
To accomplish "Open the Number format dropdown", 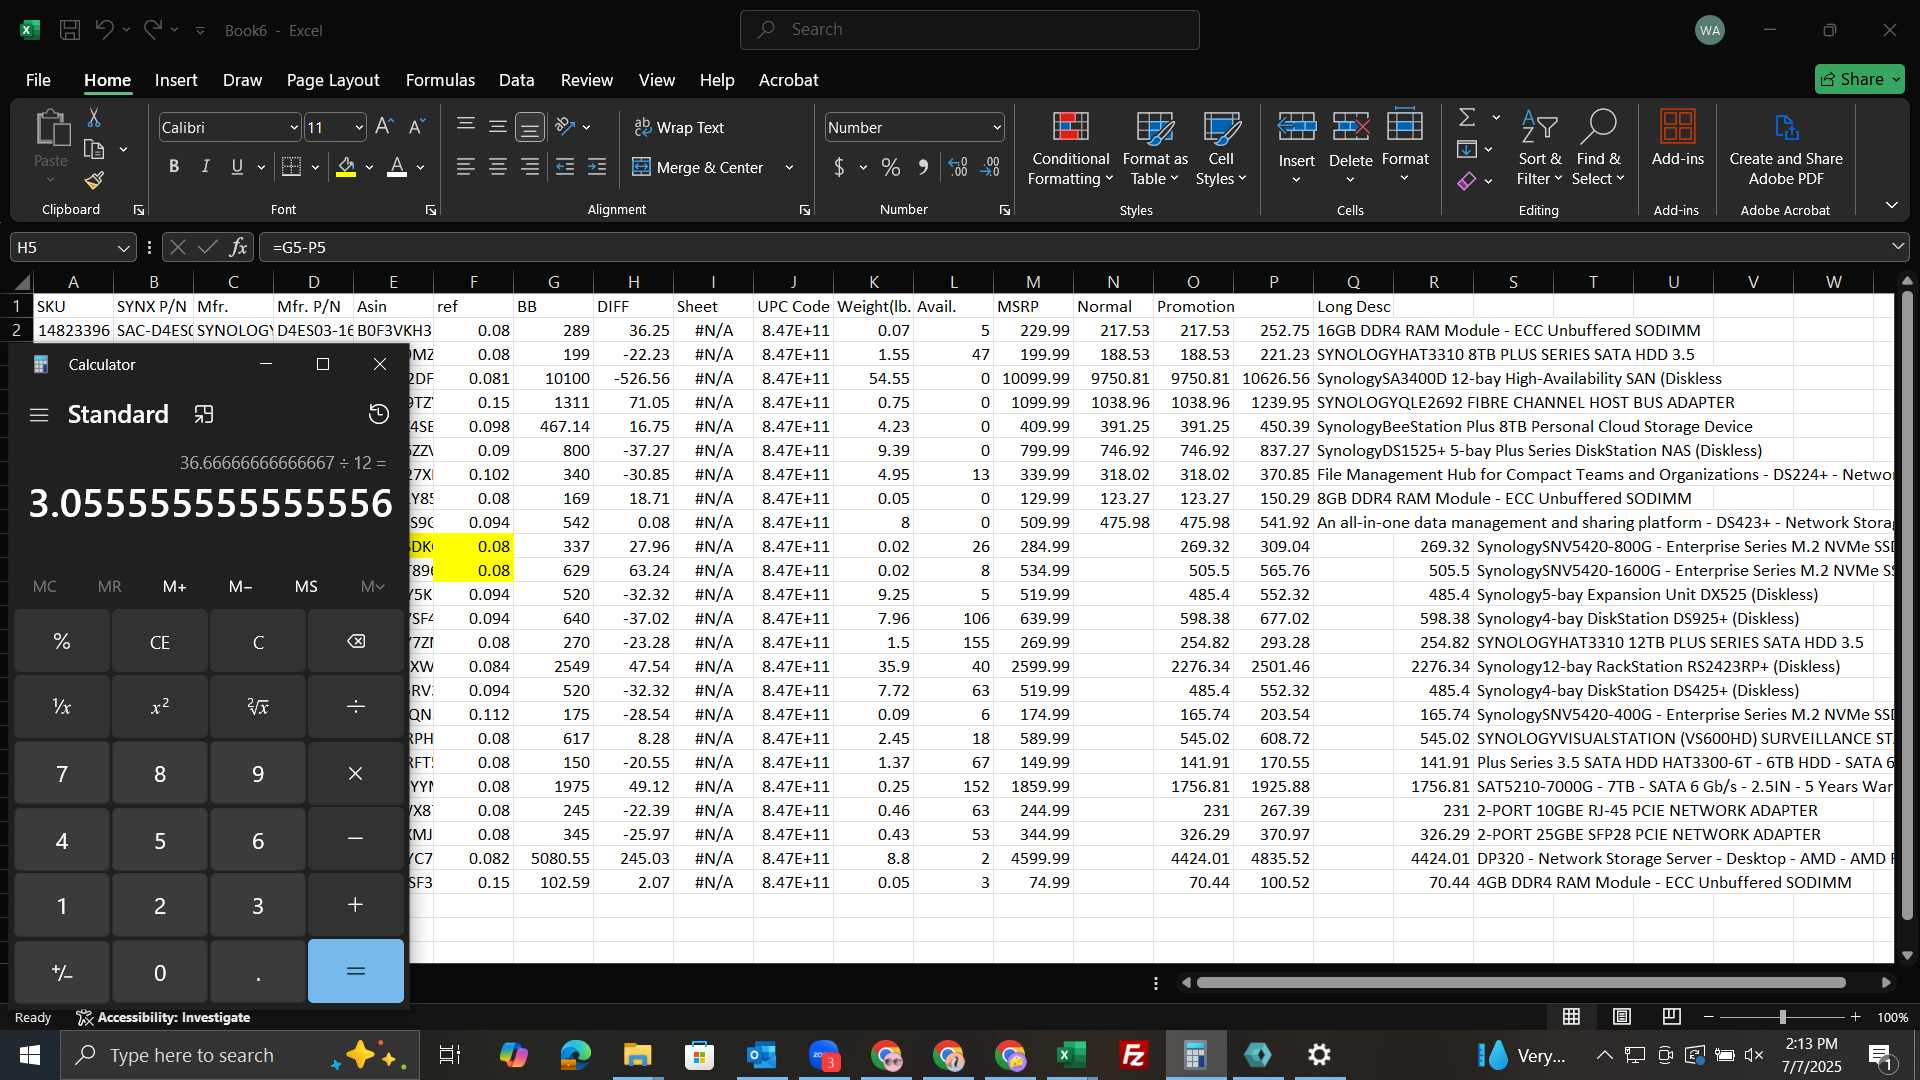I will pyautogui.click(x=997, y=128).
